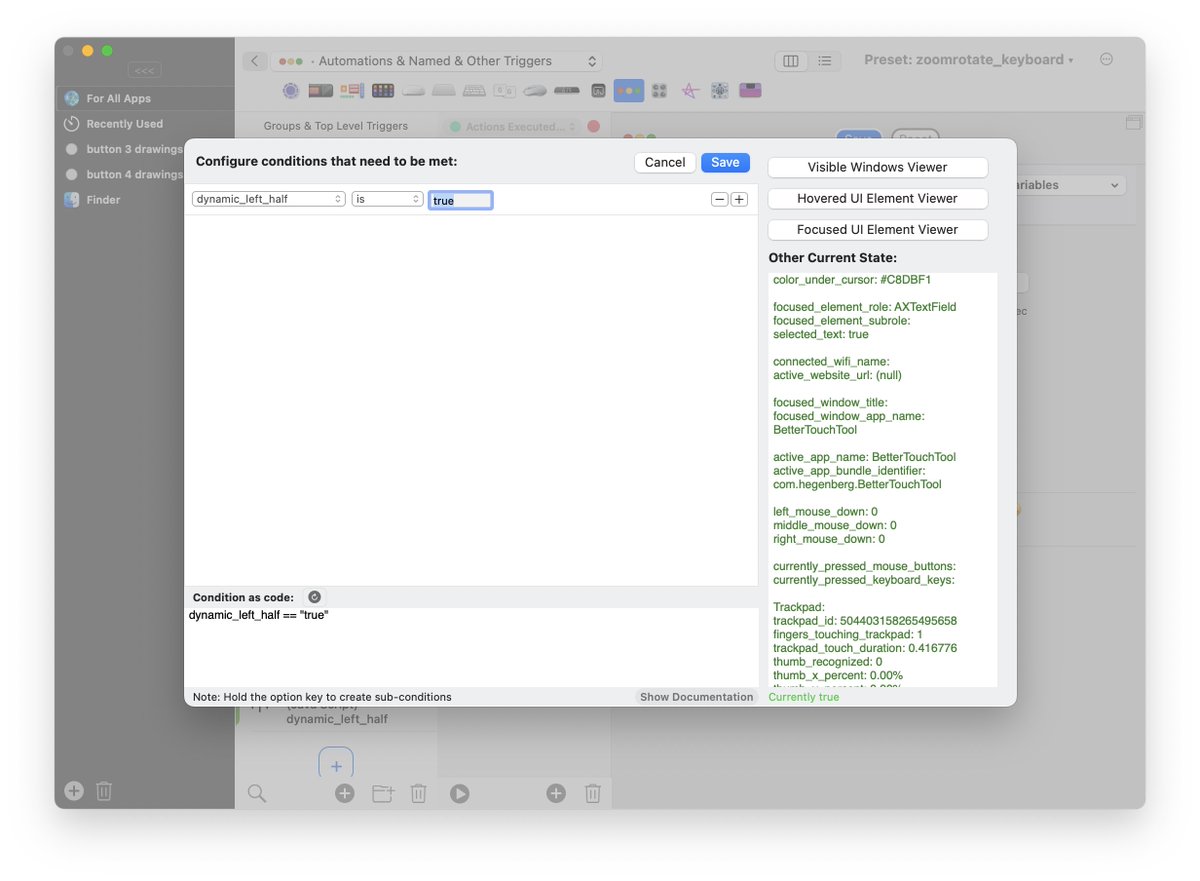
Task: Select the dark bar device trigger icon
Action: [567, 90]
